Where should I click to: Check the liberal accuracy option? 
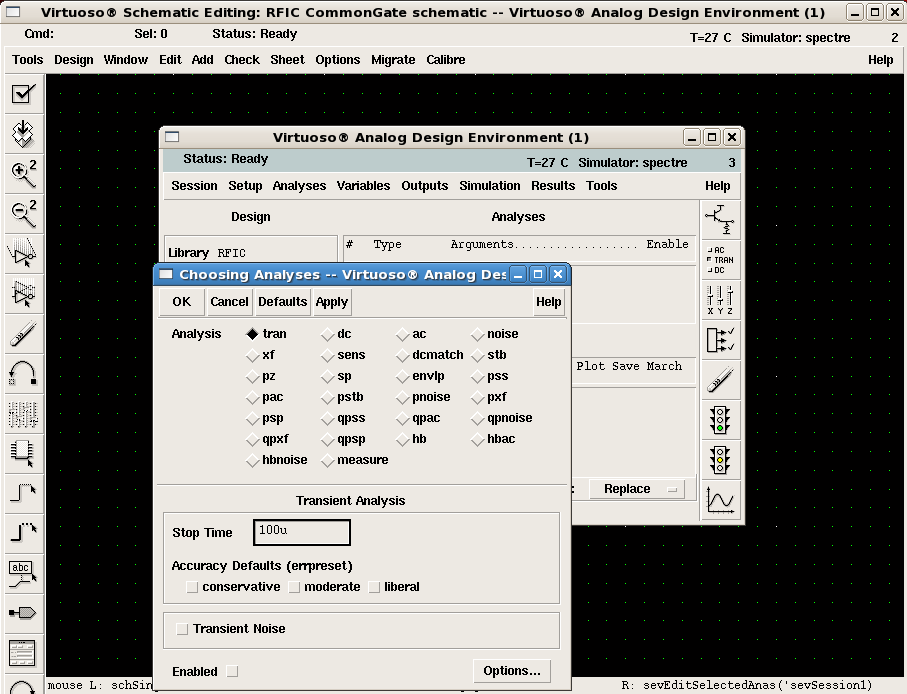pyautogui.click(x=374, y=587)
